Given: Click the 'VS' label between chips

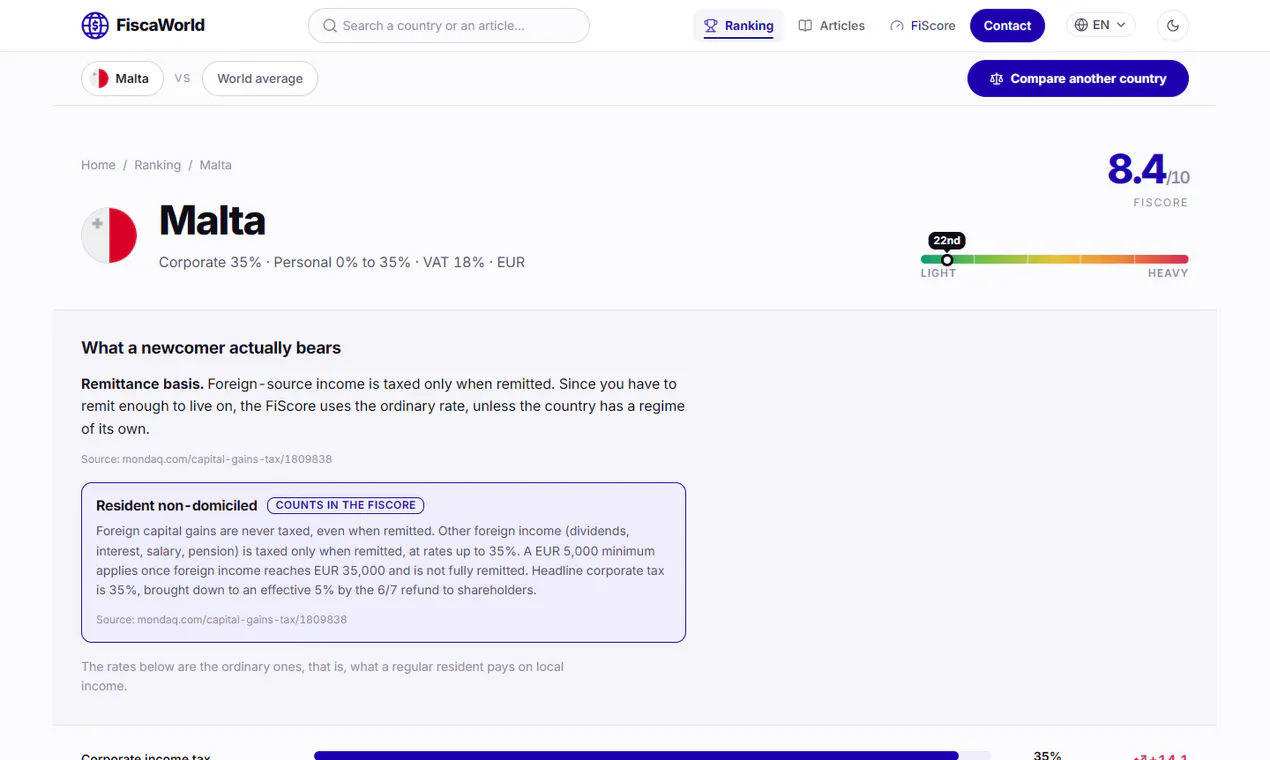Looking at the screenshot, I should pyautogui.click(x=182, y=78).
